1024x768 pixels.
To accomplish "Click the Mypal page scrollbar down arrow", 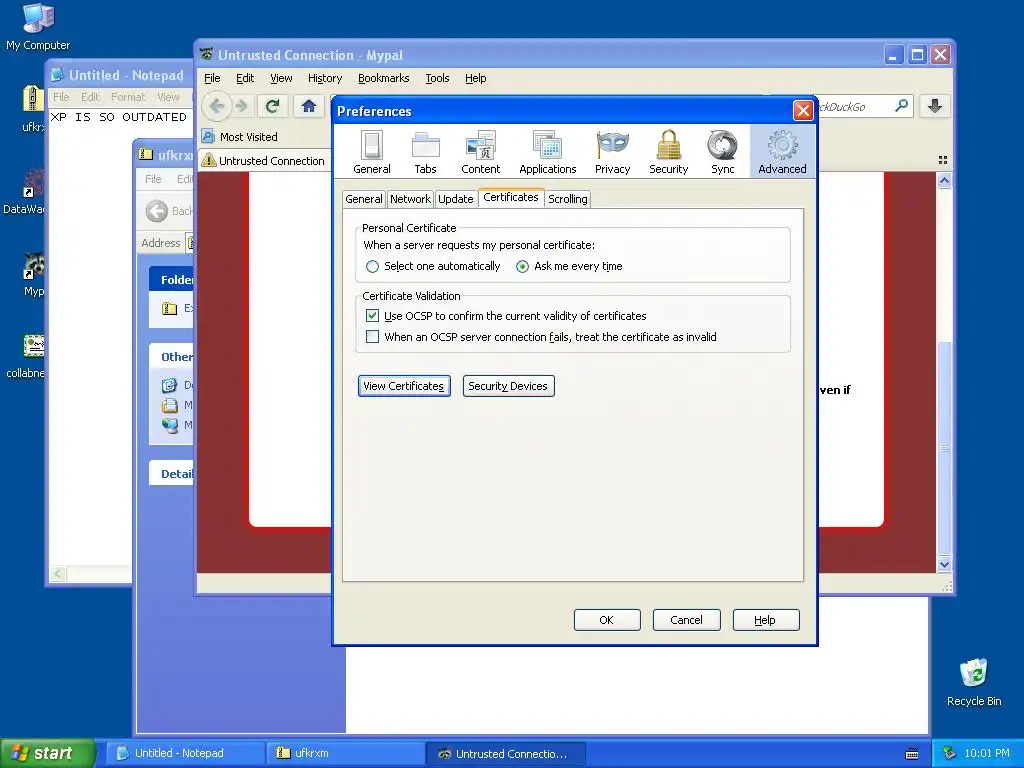I will [944, 564].
